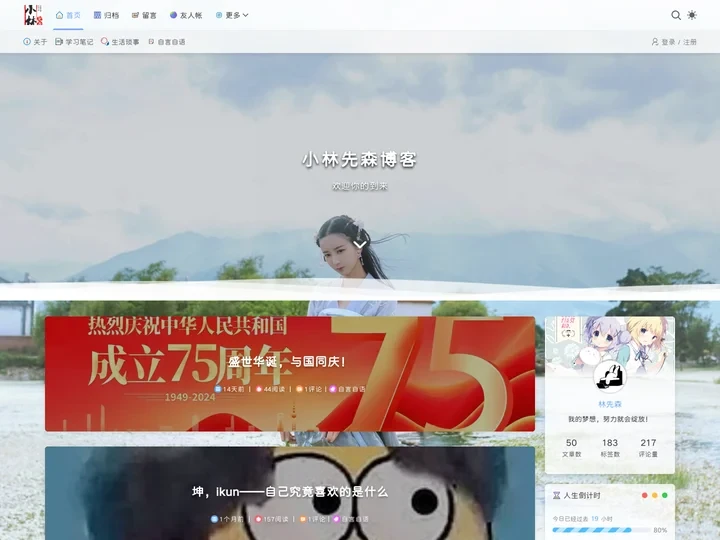
Task: Open the 坤，ikun article title
Action: (x=290, y=492)
